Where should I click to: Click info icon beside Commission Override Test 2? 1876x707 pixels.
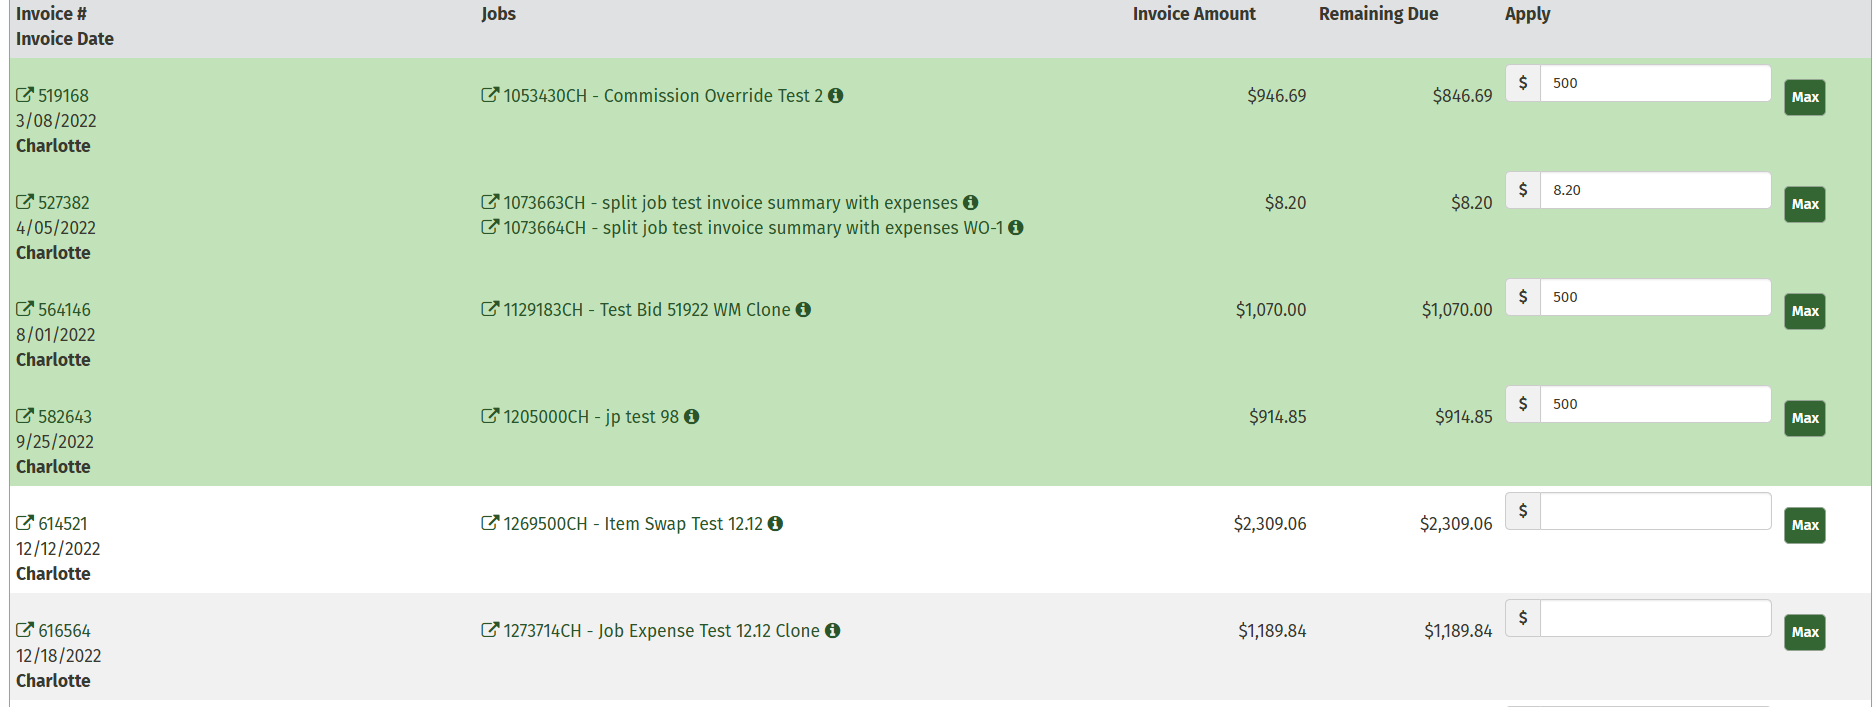pos(836,96)
